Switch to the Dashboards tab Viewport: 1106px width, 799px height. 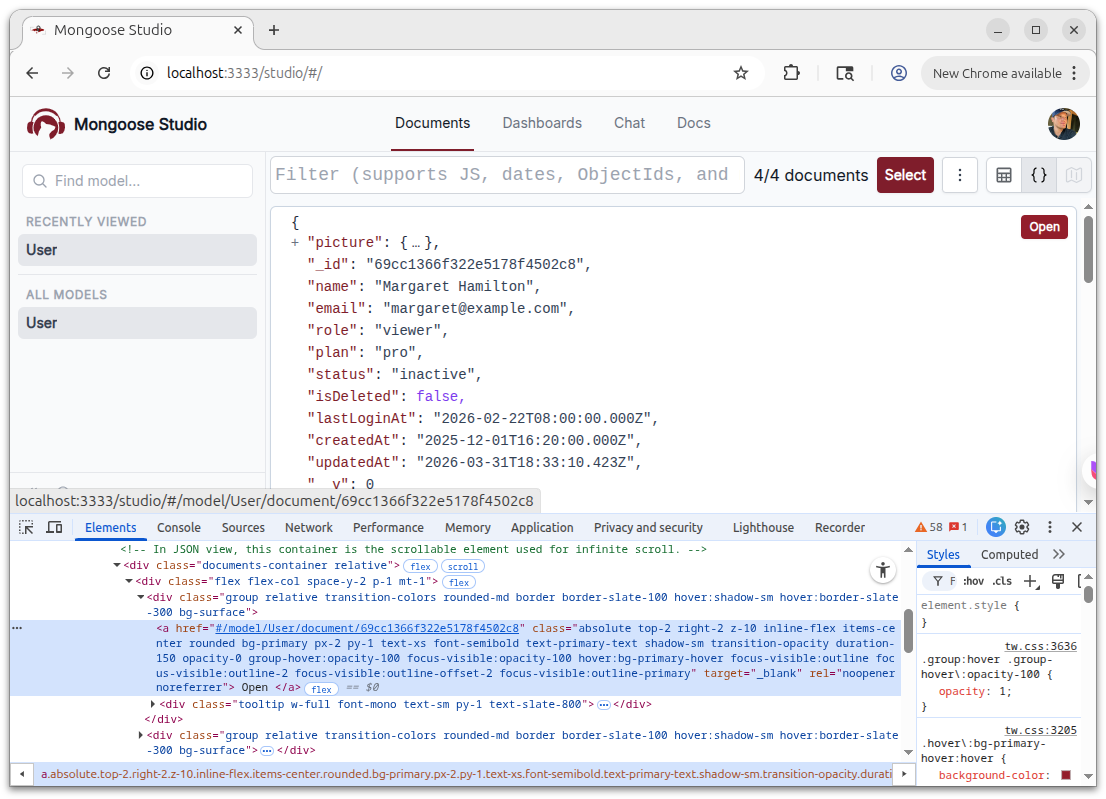[542, 123]
